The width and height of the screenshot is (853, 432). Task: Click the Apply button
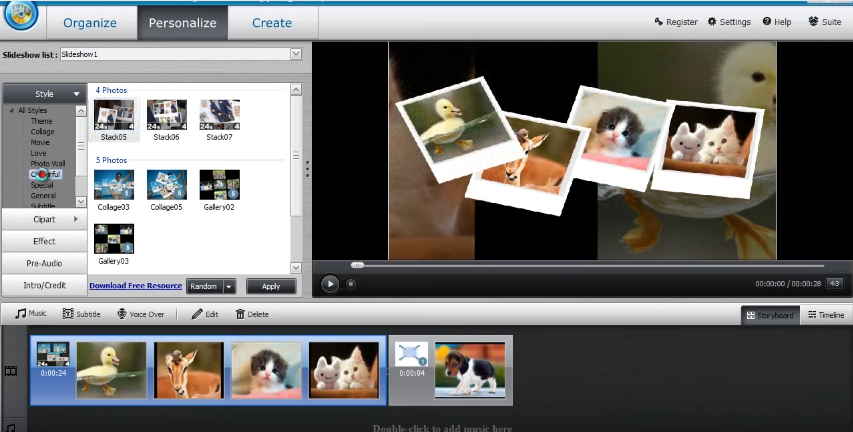point(271,287)
